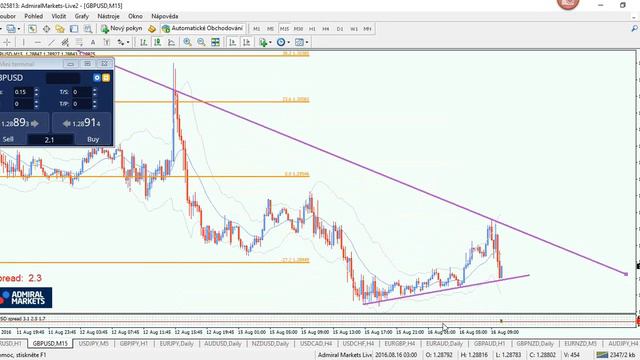The width and height of the screenshot is (640, 360).
Task: Switch to the EURJPY,Daily chart tab
Action: 176,344
